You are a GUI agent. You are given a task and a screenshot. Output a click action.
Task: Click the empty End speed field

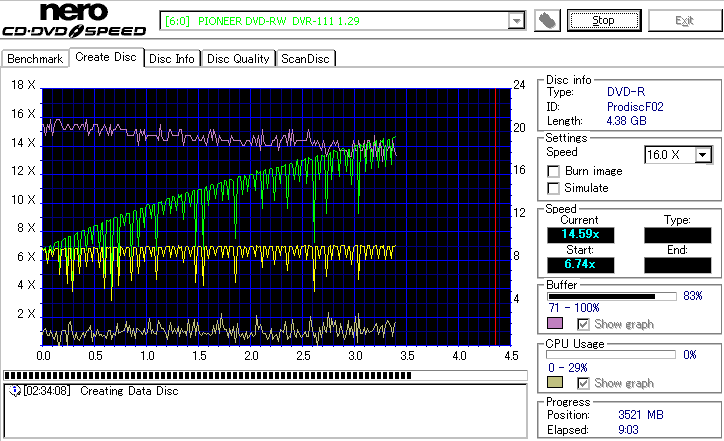point(677,265)
